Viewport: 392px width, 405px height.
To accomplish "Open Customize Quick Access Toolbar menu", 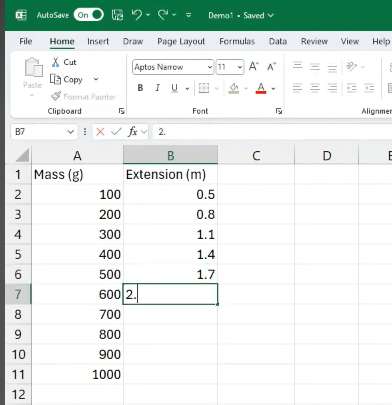I will click(189, 15).
